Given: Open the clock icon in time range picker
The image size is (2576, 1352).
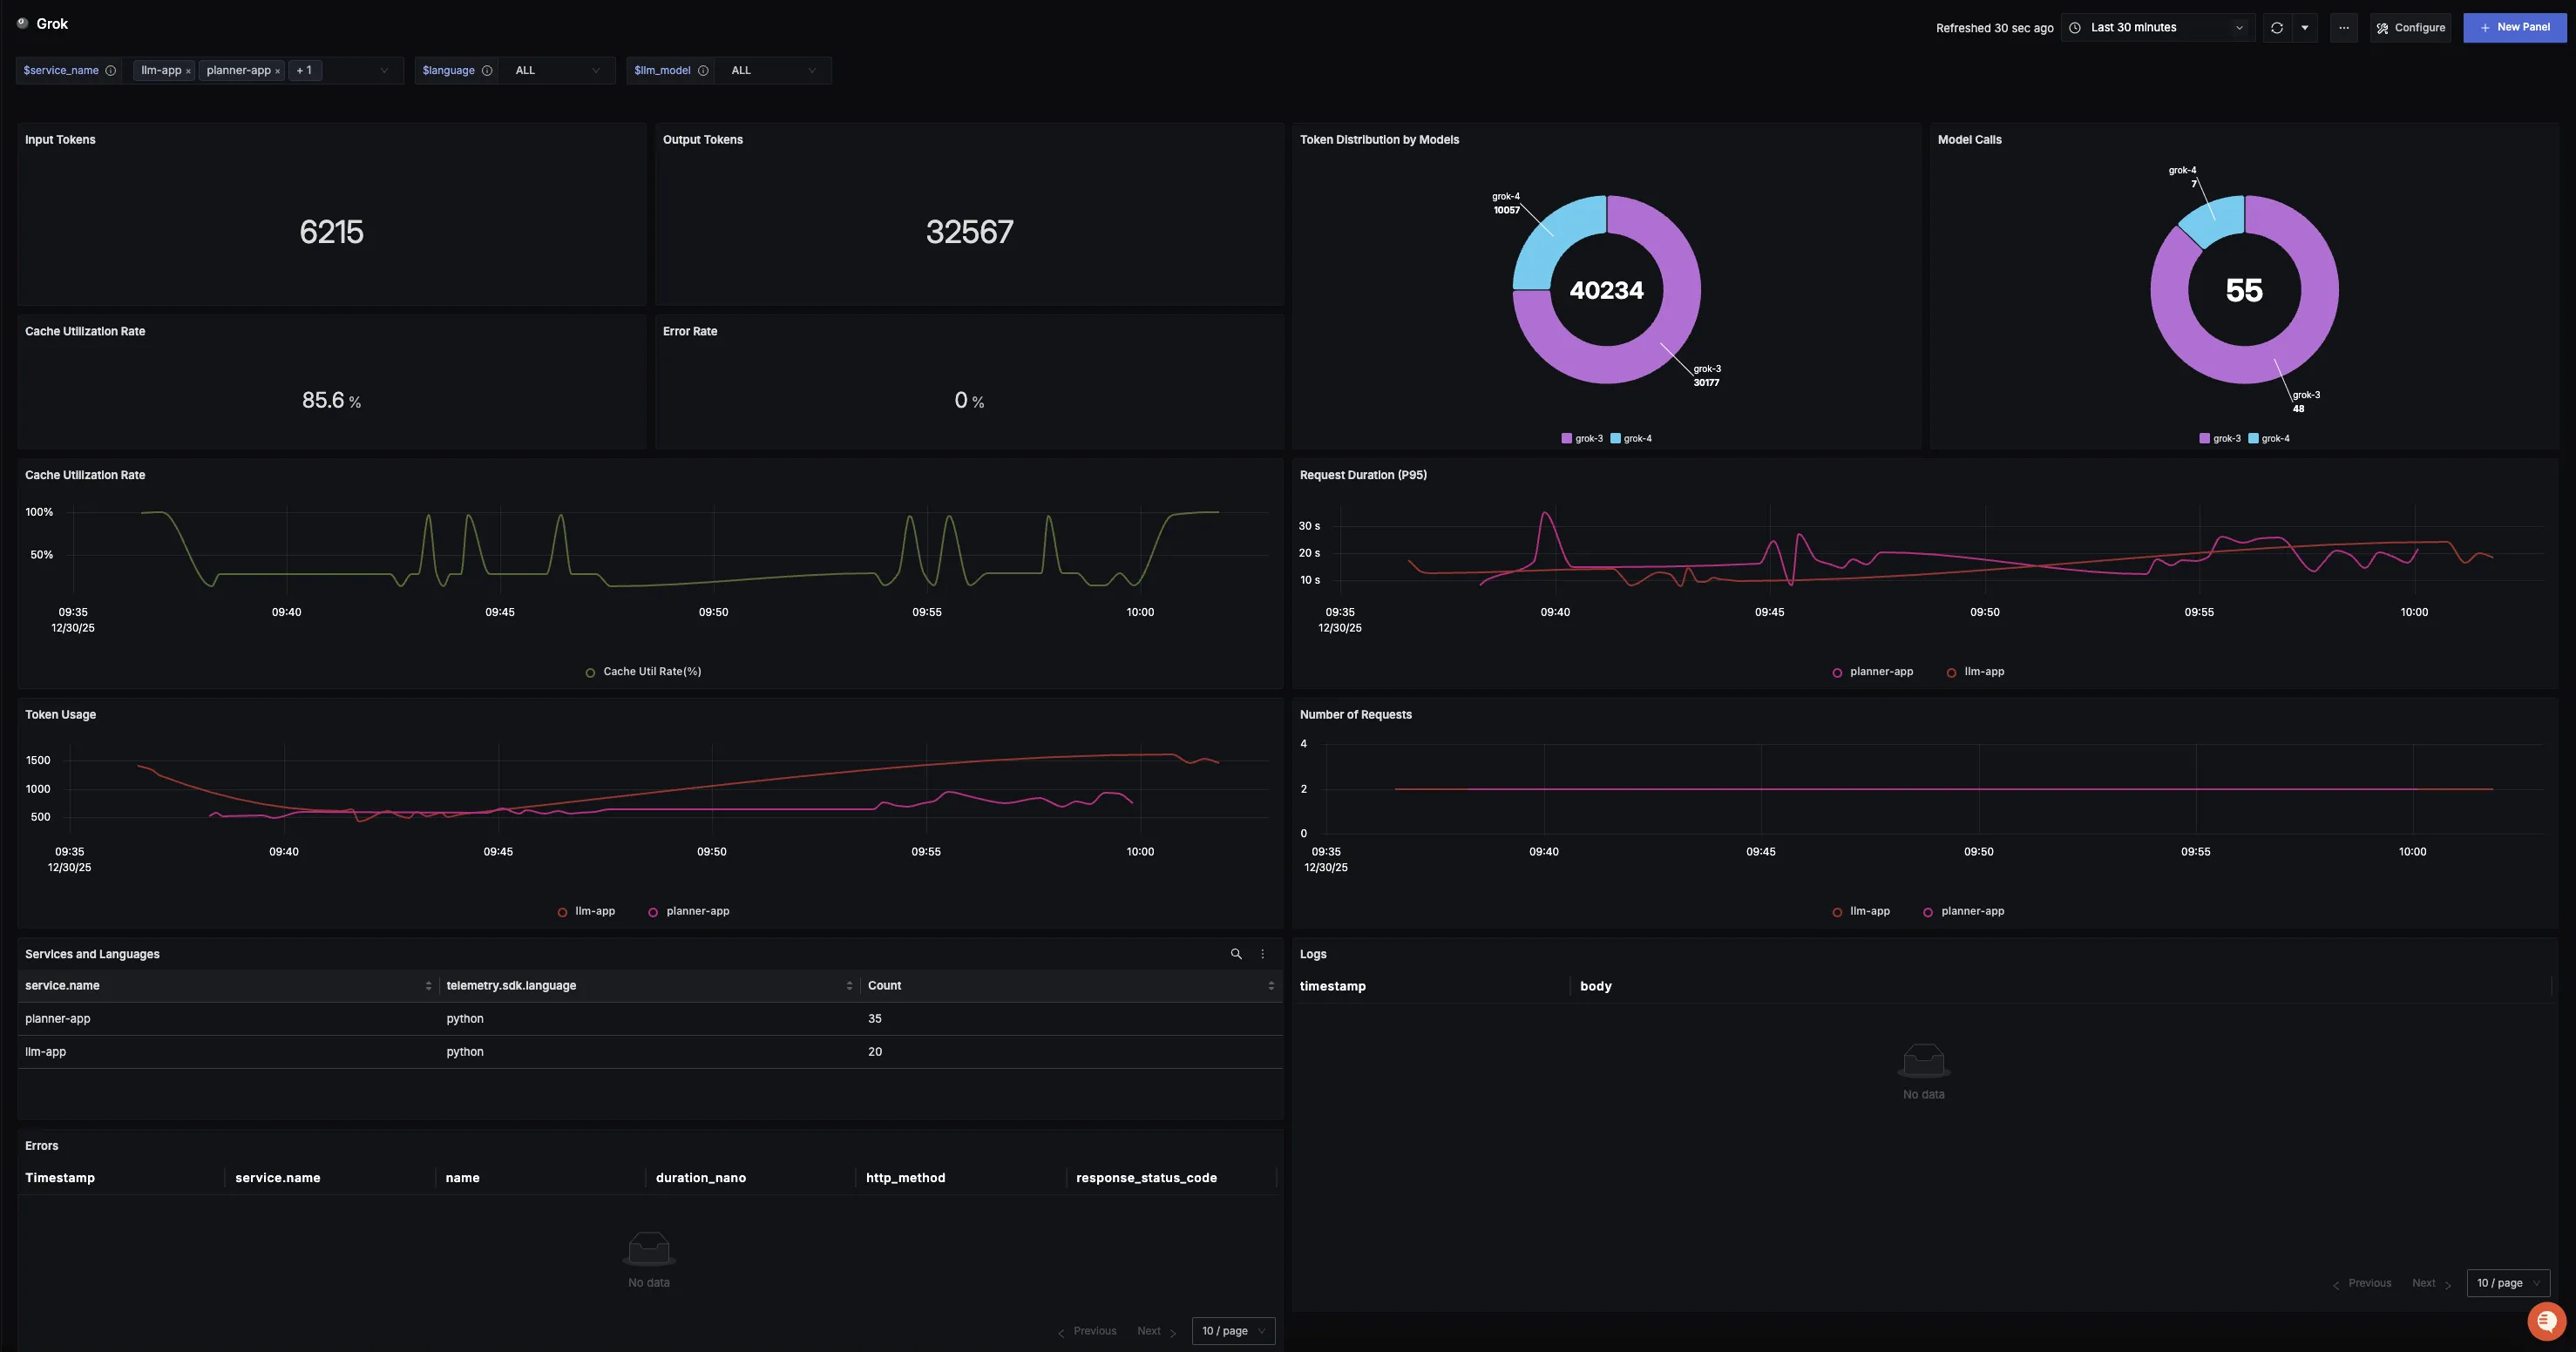Looking at the screenshot, I should [x=2075, y=27].
